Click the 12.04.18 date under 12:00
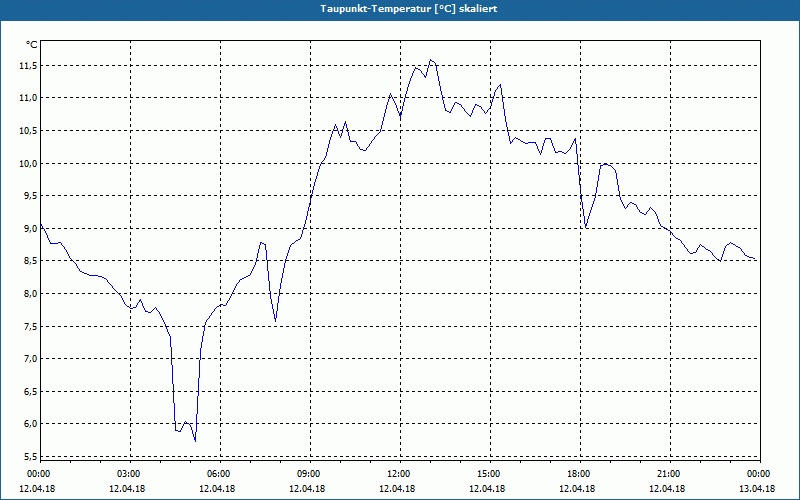The image size is (800, 500). (397, 489)
